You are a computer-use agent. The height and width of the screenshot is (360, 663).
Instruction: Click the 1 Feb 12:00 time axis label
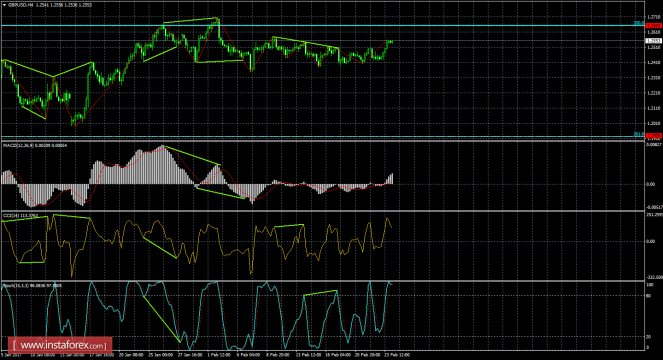coord(219,355)
